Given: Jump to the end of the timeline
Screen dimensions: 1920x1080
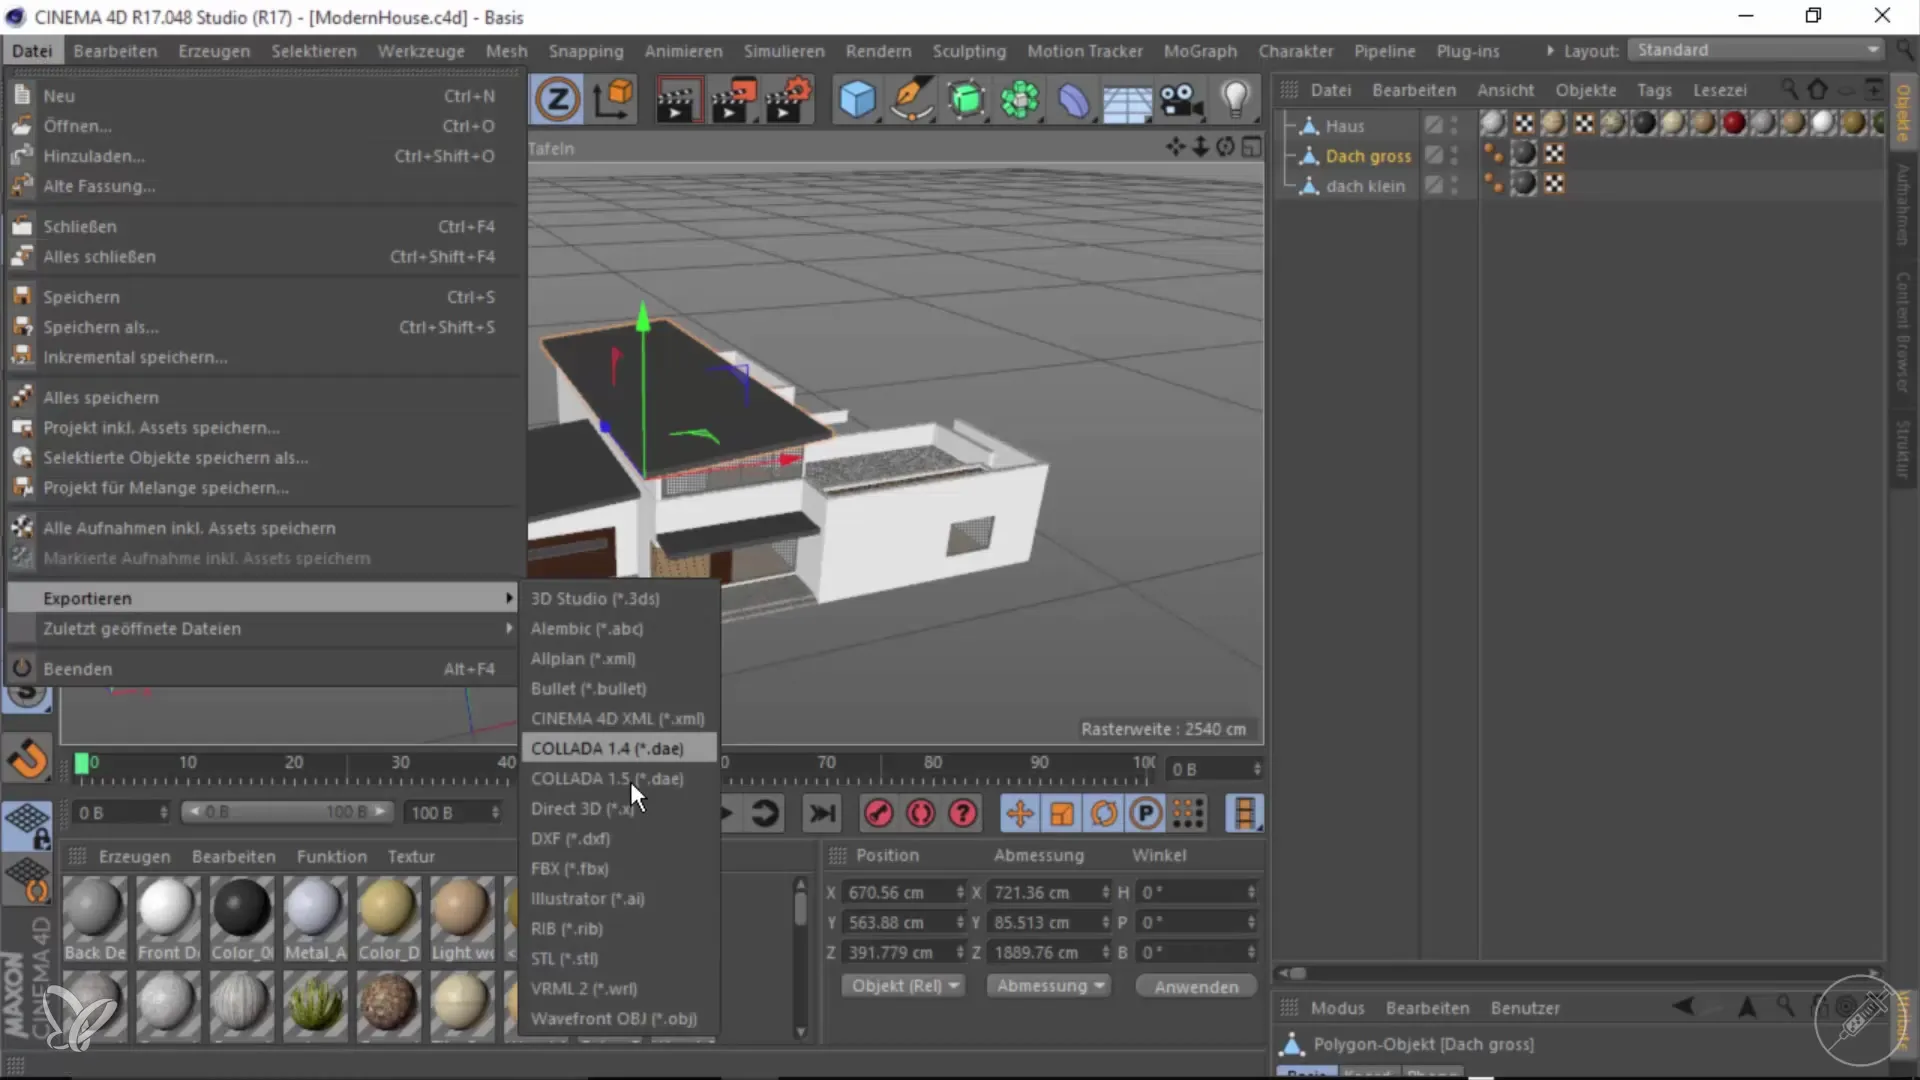Looking at the screenshot, I should (x=822, y=813).
